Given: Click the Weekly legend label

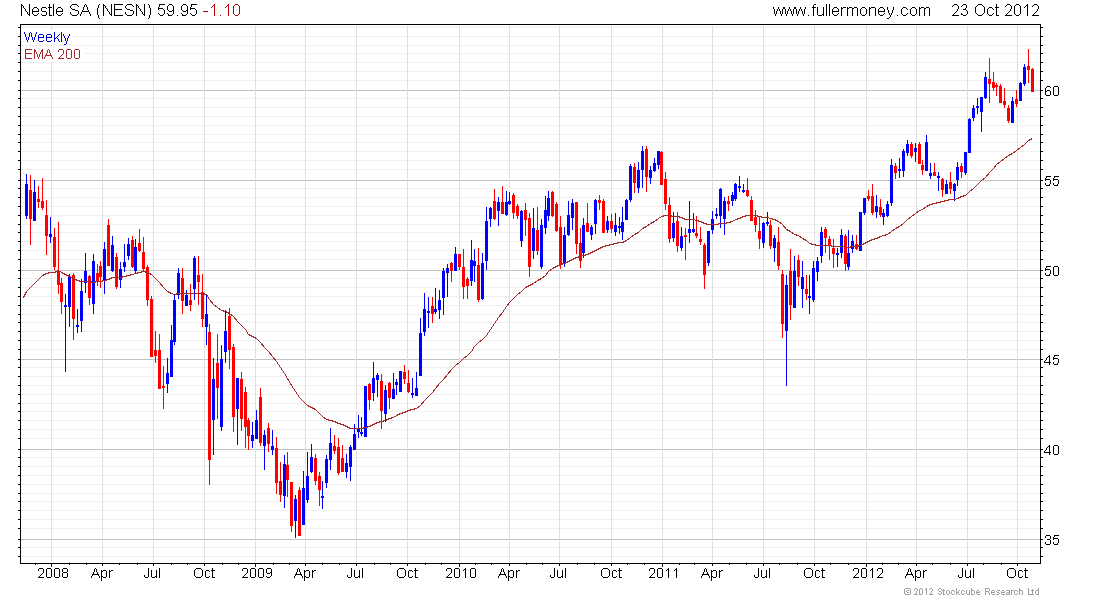Looking at the screenshot, I should click(x=47, y=37).
